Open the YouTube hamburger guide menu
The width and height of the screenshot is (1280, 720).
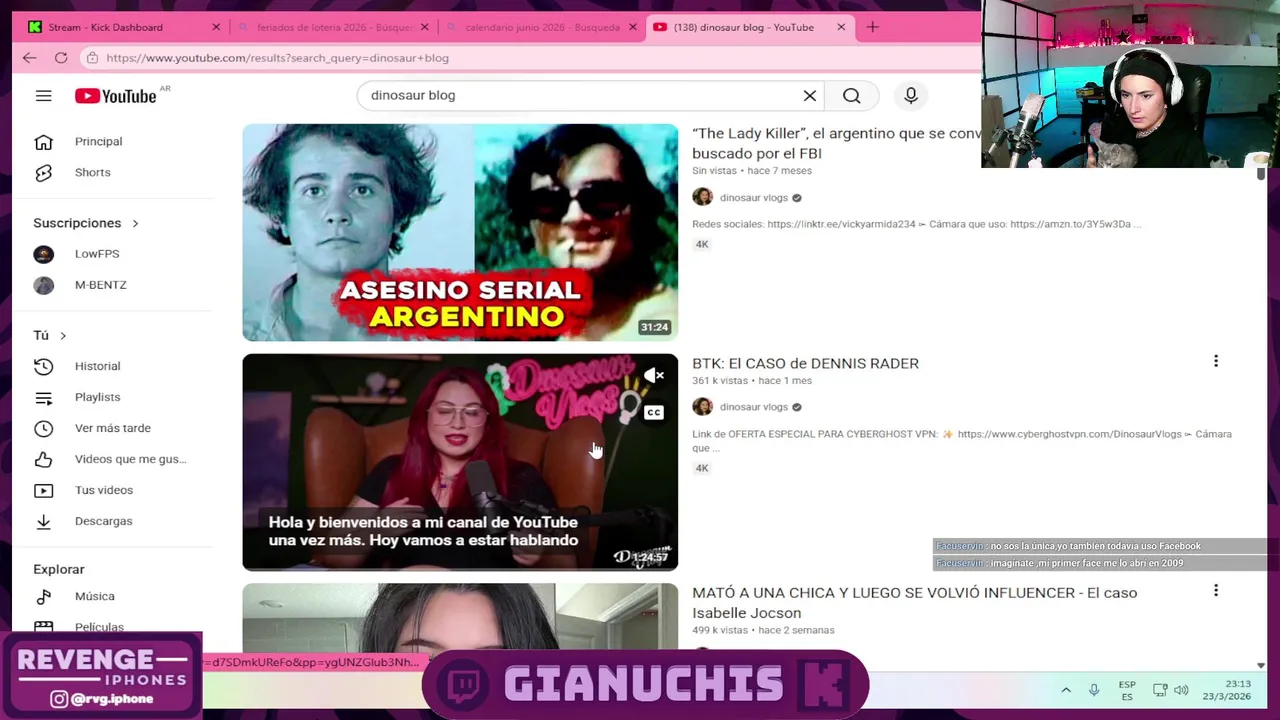[x=43, y=96]
